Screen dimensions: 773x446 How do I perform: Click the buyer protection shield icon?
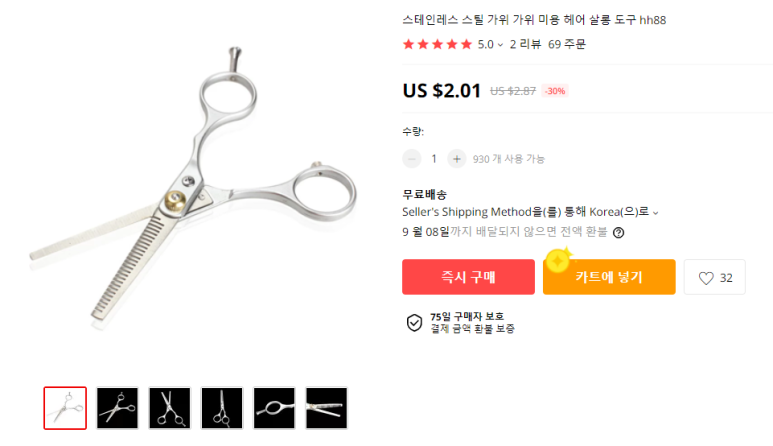[414, 323]
